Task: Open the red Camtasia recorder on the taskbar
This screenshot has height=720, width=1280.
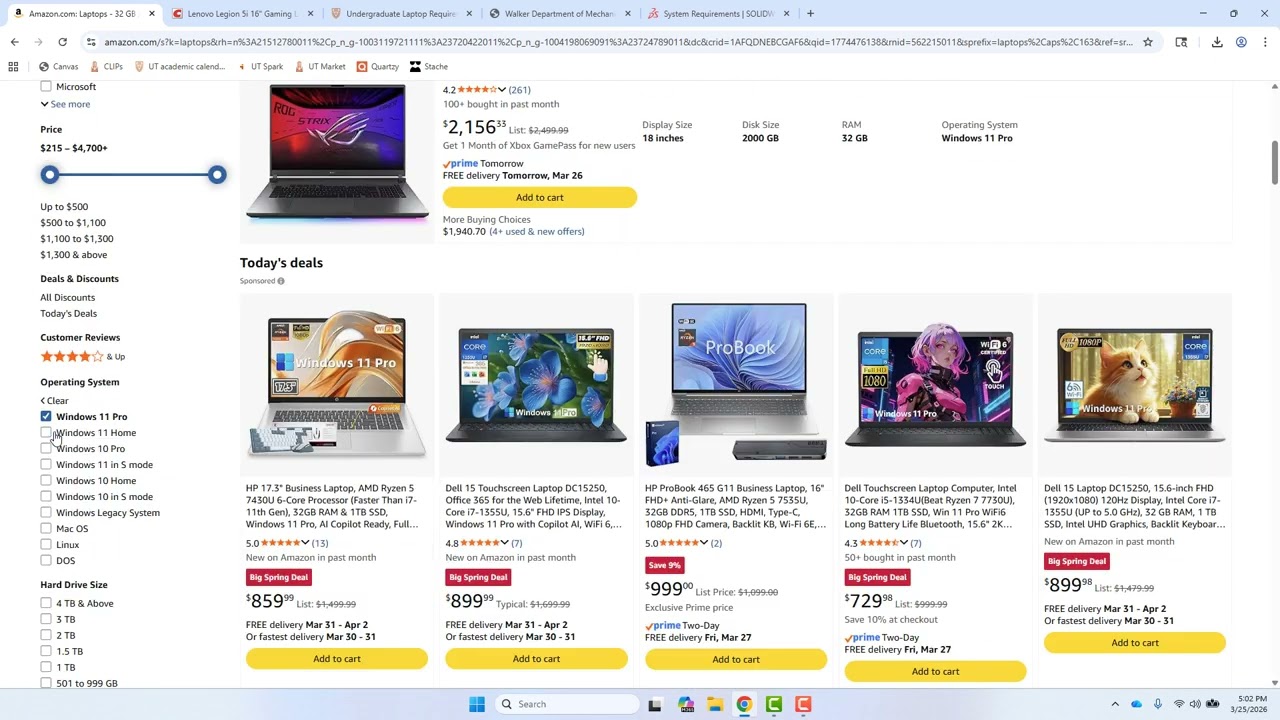Action: pyautogui.click(x=803, y=704)
